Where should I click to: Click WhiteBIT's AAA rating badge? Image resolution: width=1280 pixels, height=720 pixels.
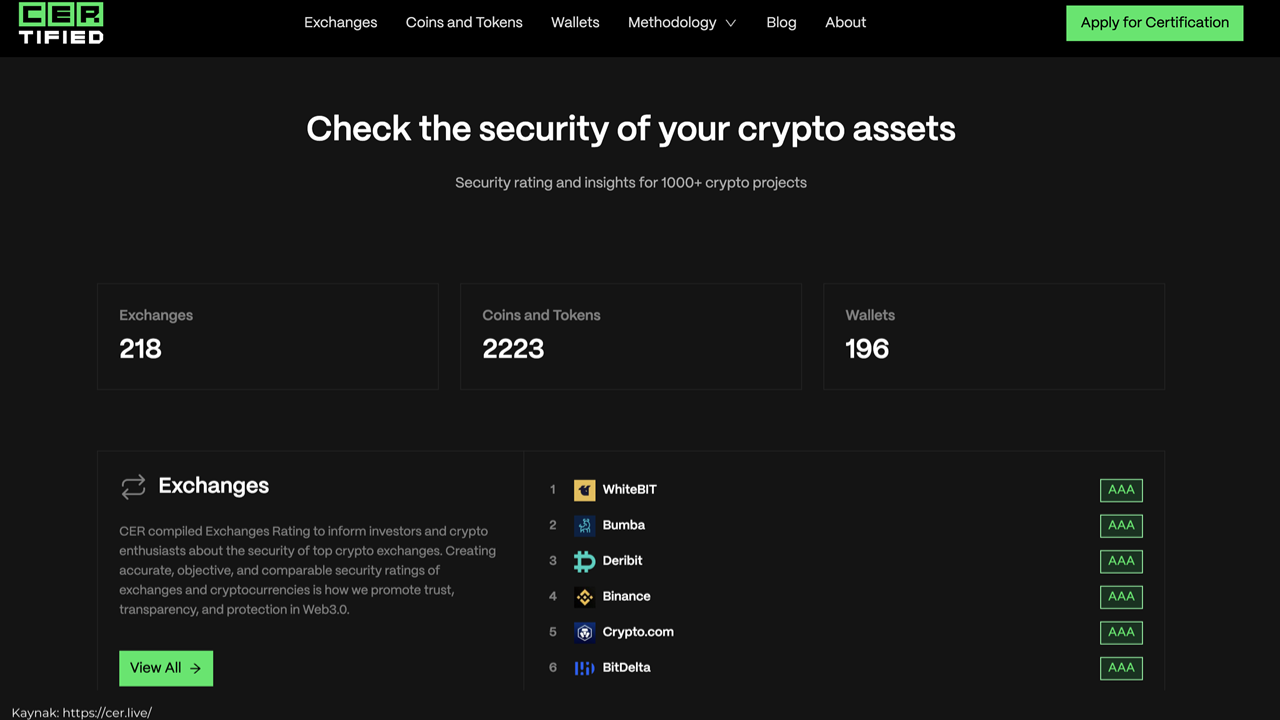1121,490
